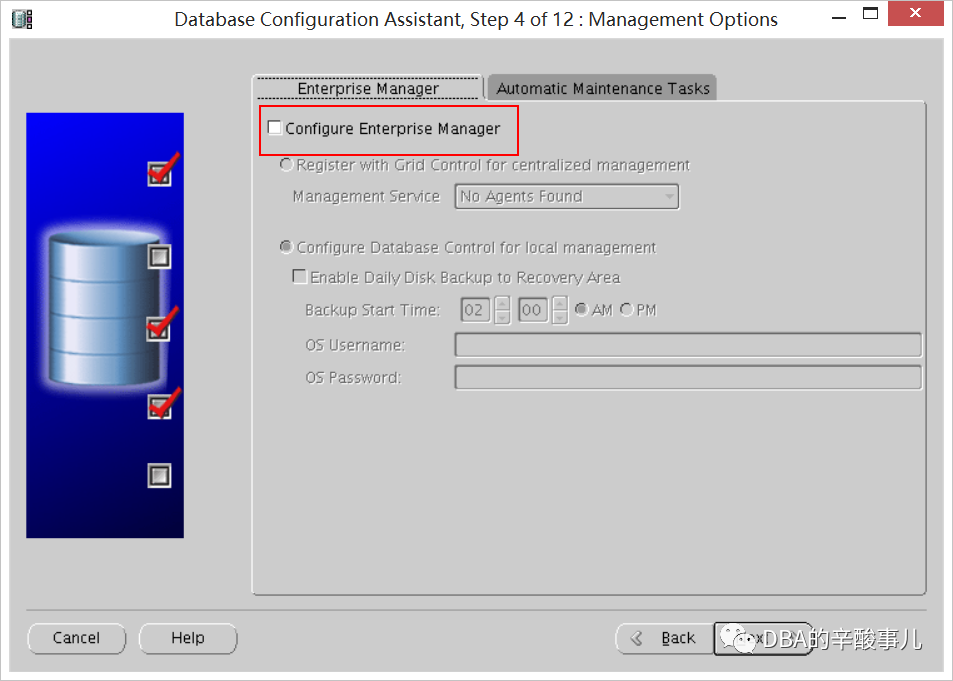Open the Management Service dropdown

[566, 196]
